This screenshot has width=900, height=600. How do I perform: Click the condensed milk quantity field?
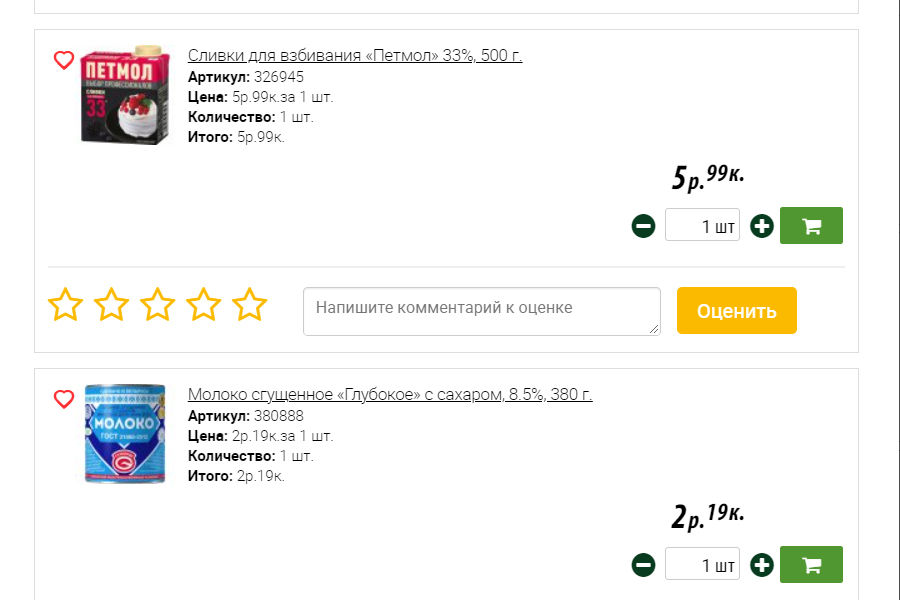click(x=701, y=564)
